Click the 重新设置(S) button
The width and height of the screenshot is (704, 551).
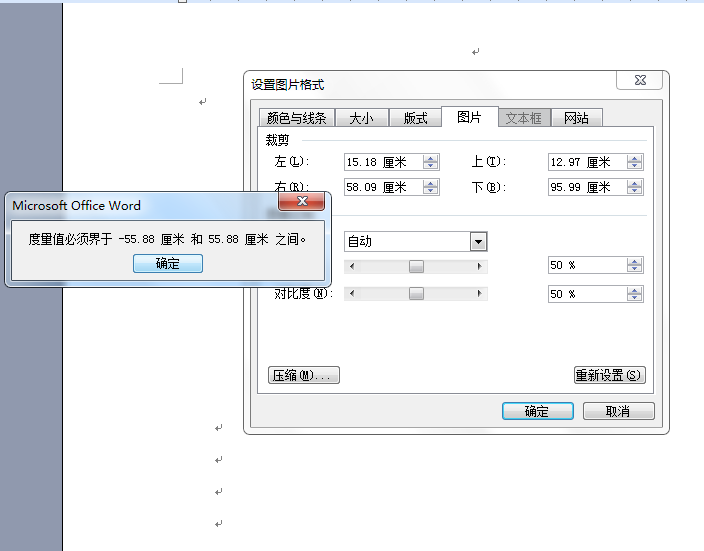point(610,375)
